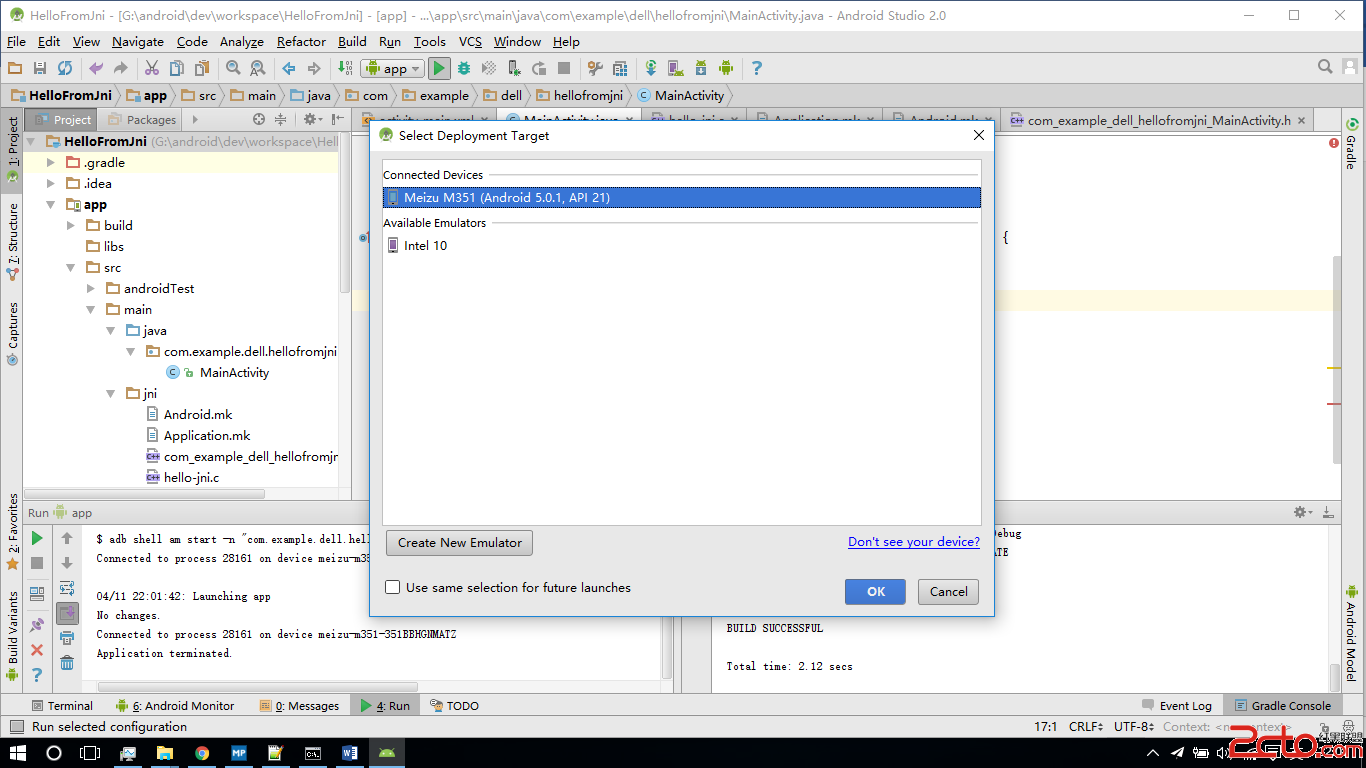The image size is (1366, 768).
Task: Open Chrome from the taskbar
Action: 202,752
